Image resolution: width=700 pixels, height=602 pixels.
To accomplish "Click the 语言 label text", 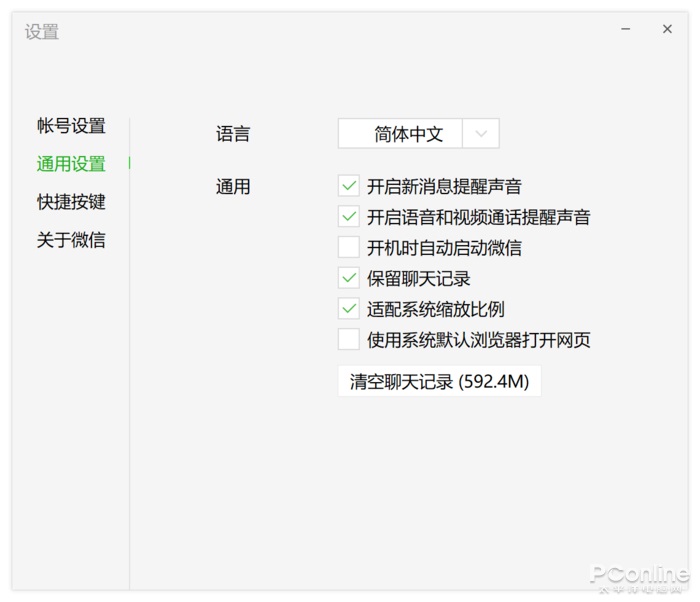I will (233, 134).
